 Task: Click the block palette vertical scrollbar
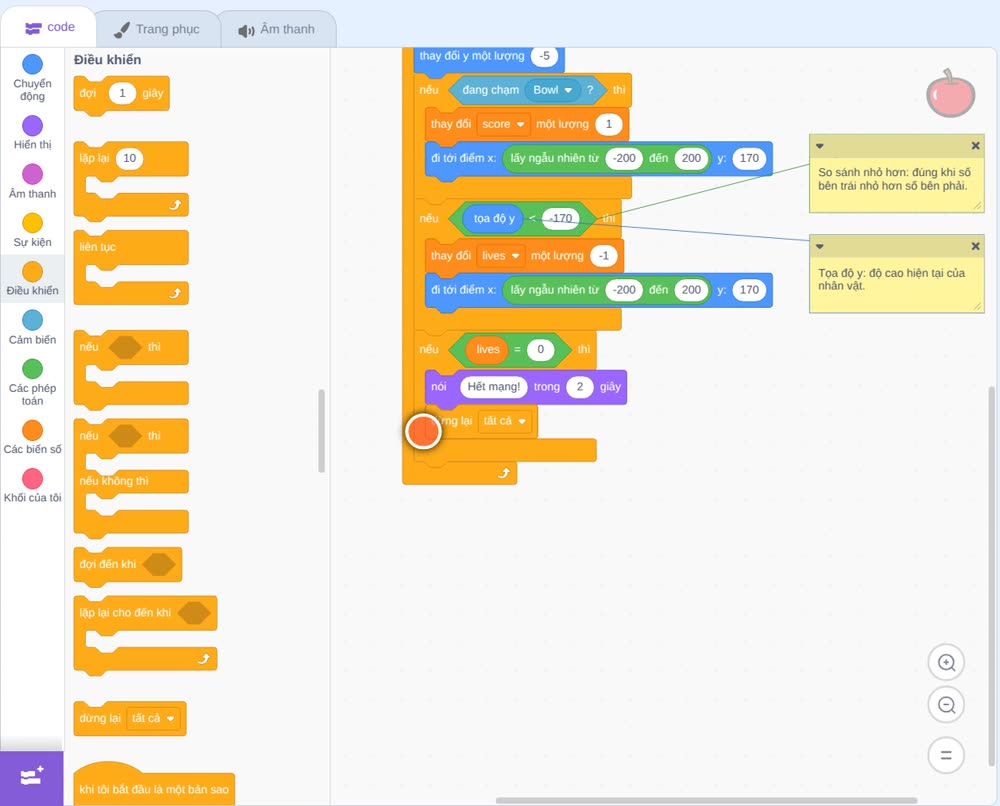(321, 430)
